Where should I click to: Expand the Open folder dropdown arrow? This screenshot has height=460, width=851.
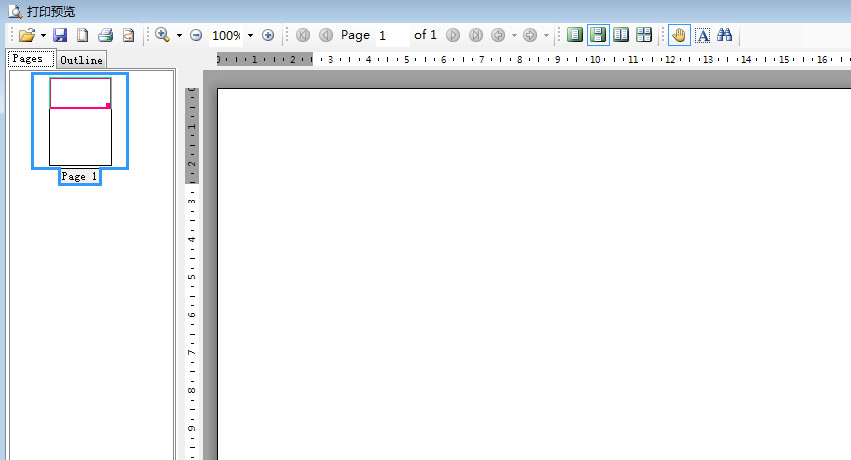[43, 36]
